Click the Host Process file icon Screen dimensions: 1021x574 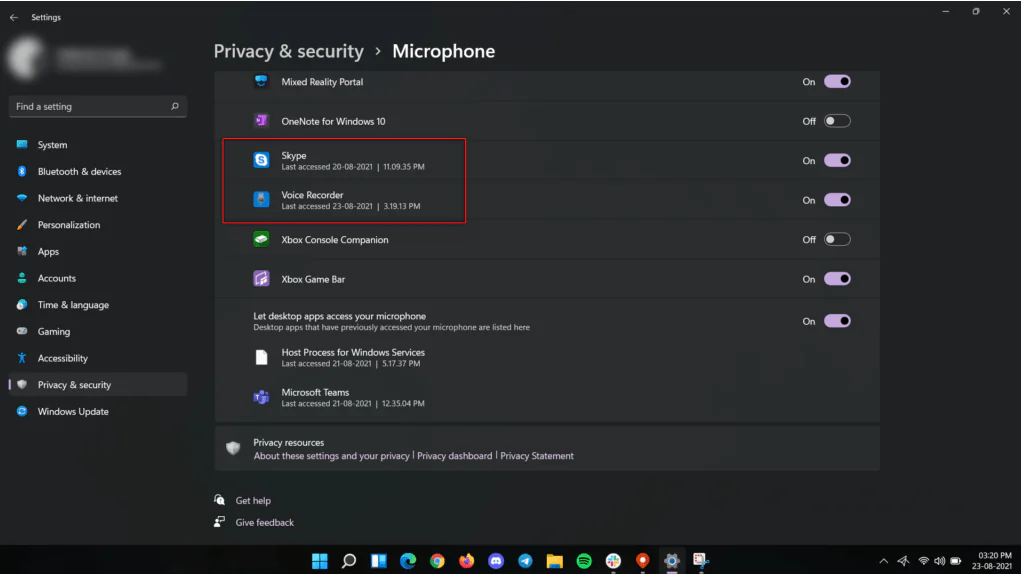[261, 357]
